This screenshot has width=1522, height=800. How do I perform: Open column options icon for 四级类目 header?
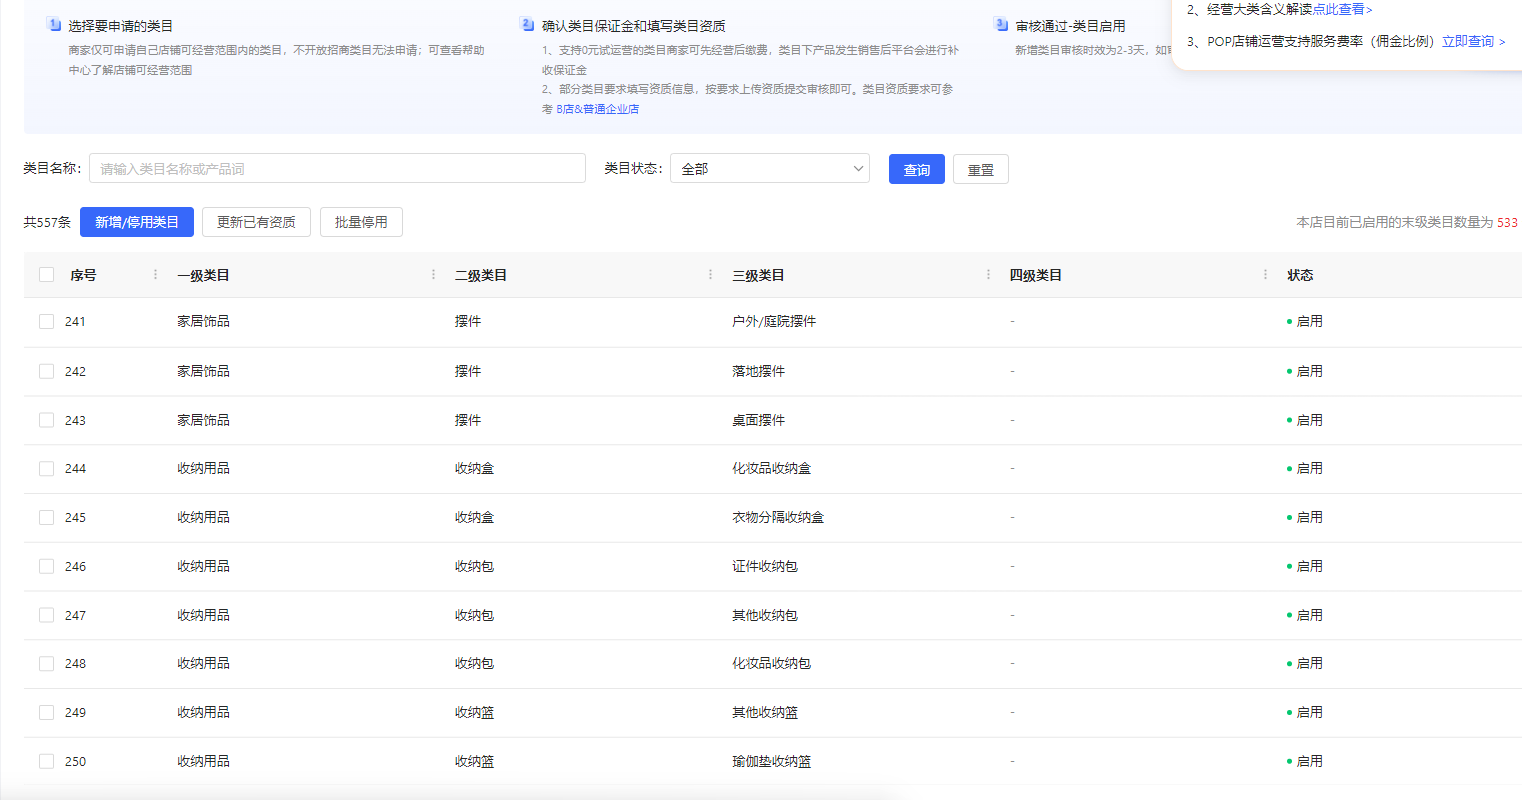point(1265,274)
